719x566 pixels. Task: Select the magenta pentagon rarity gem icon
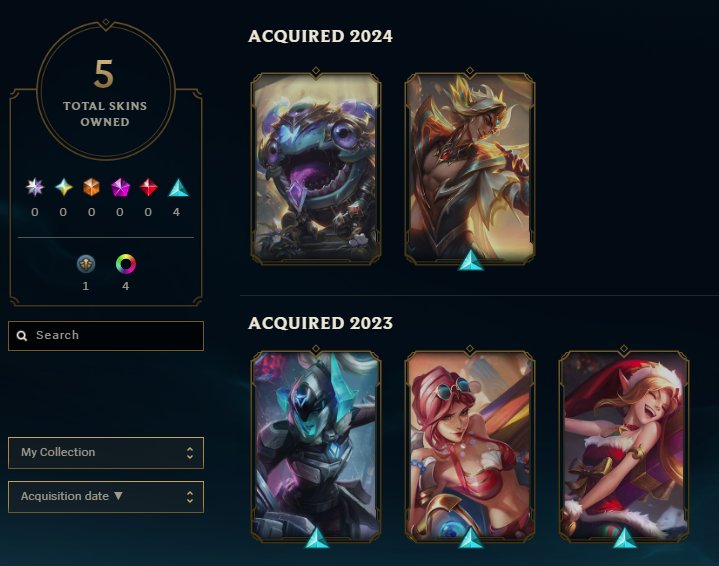(120, 188)
